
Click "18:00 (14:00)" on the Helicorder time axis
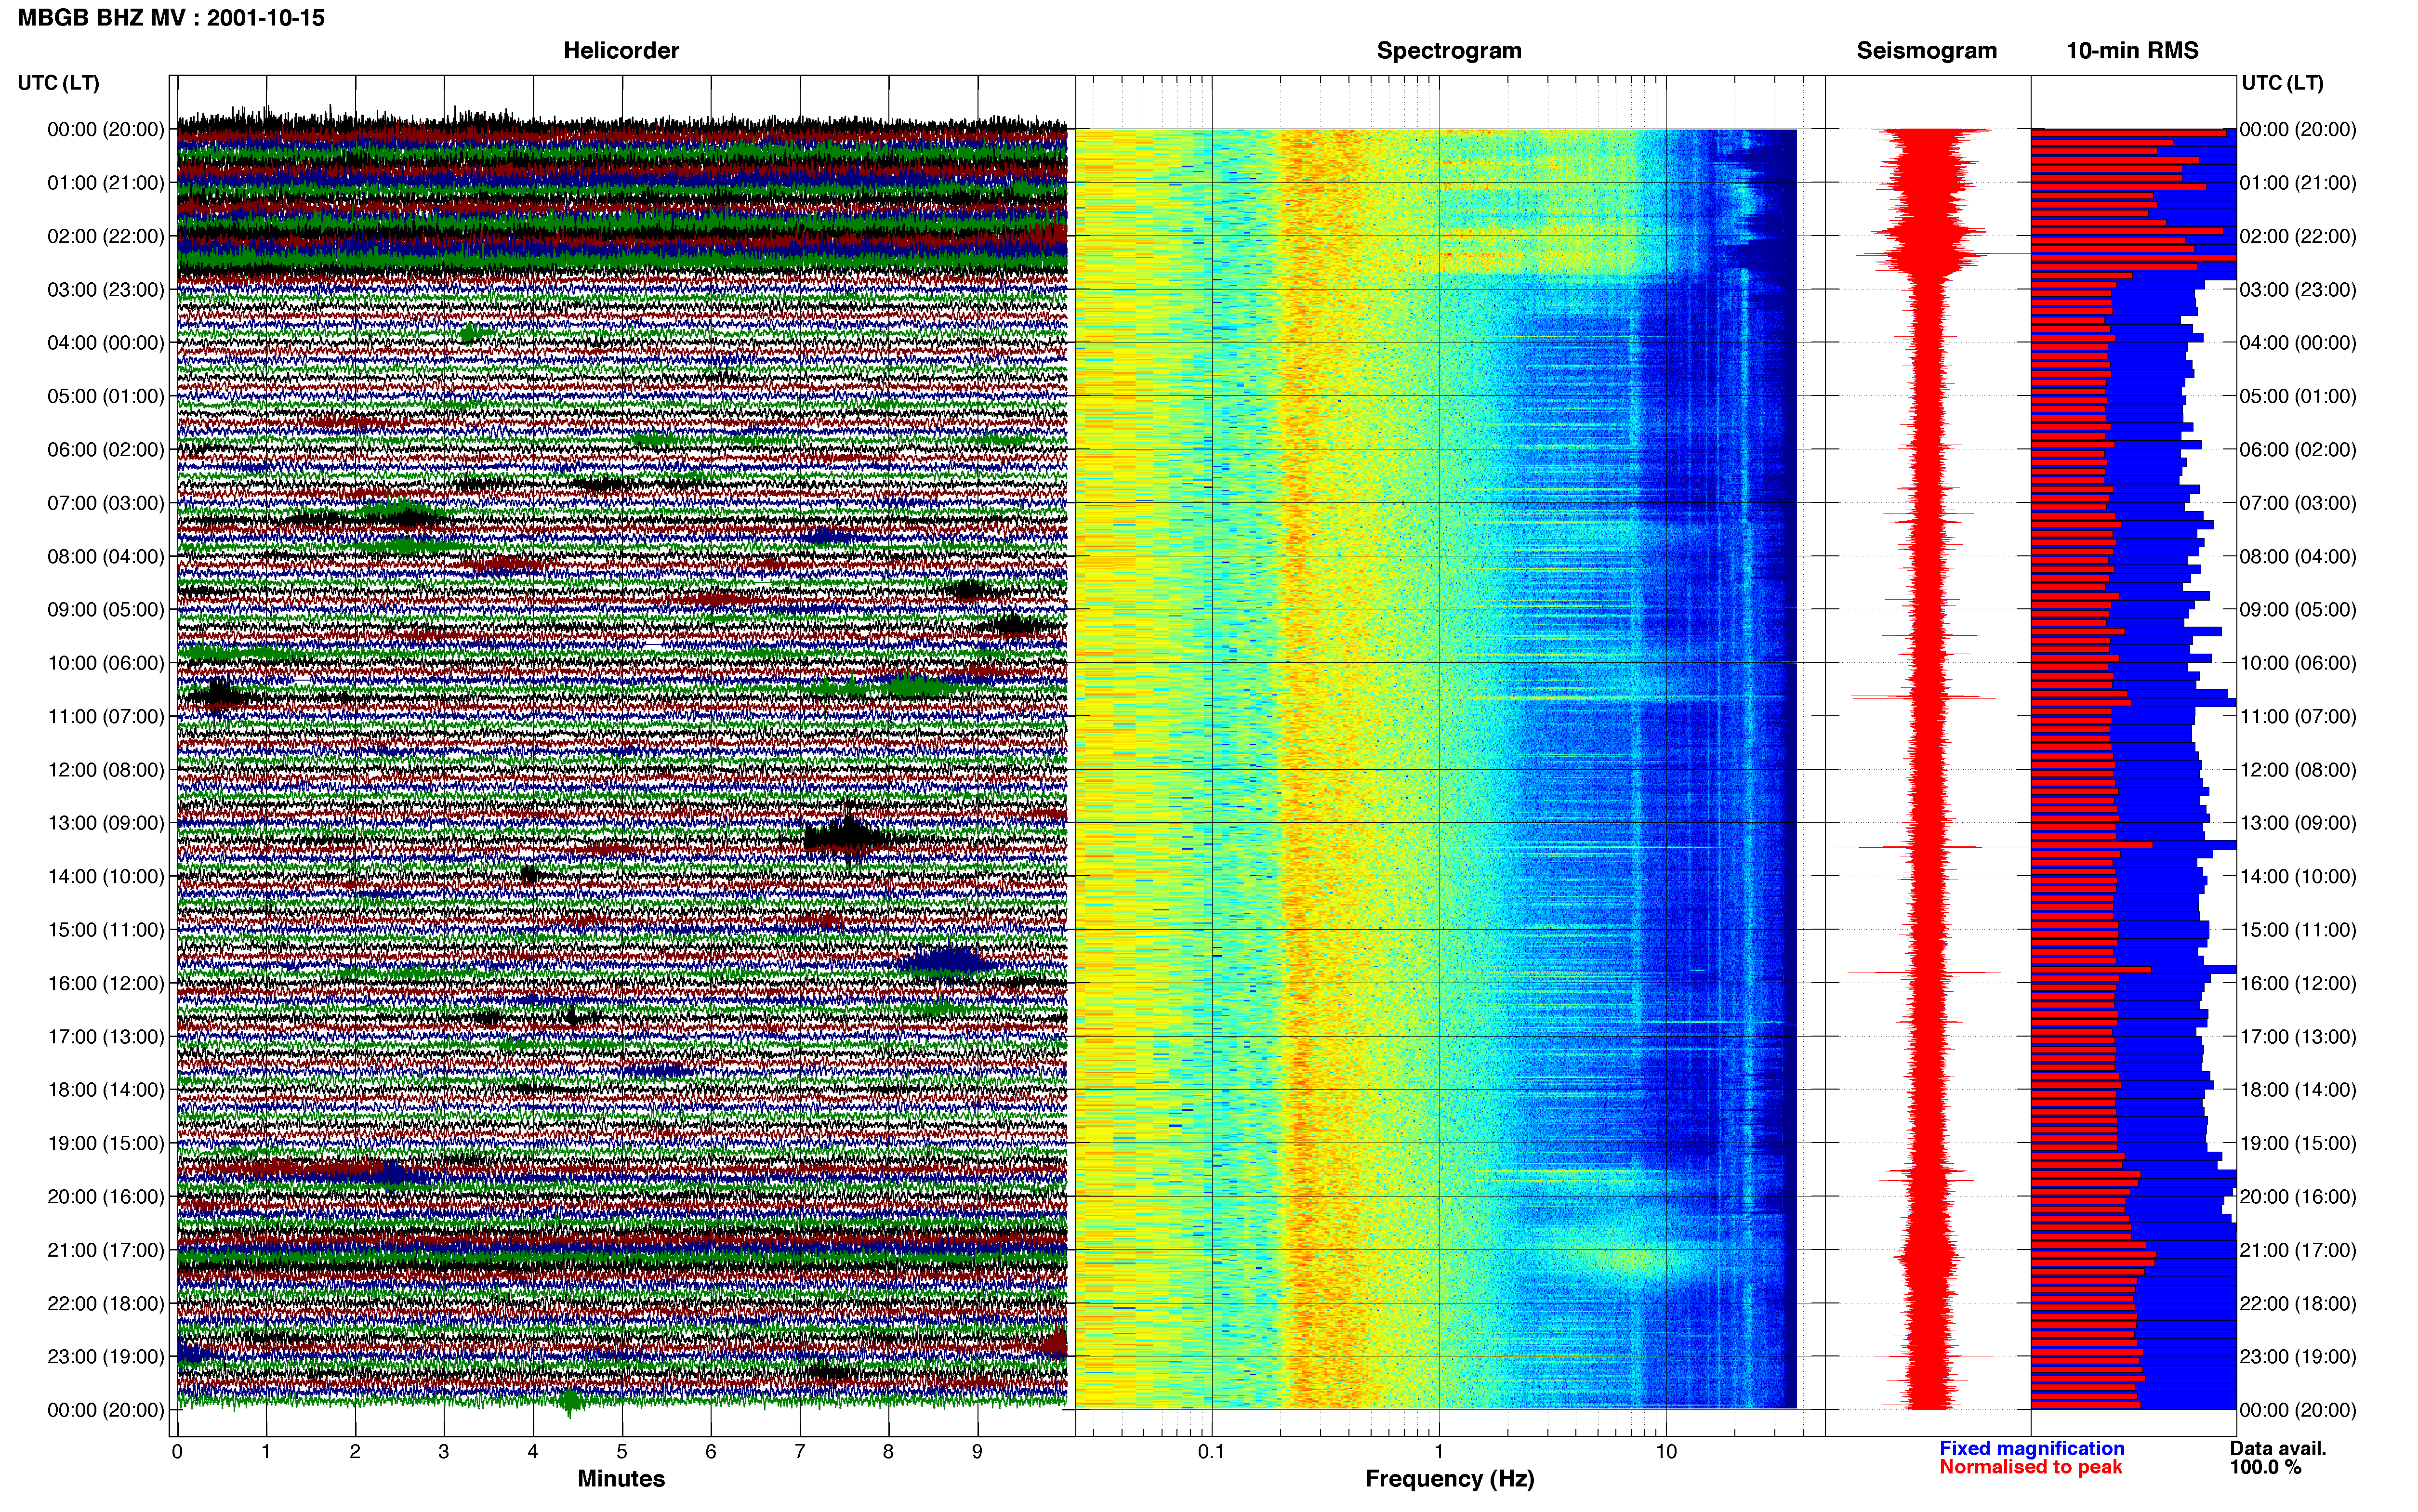point(105,1090)
